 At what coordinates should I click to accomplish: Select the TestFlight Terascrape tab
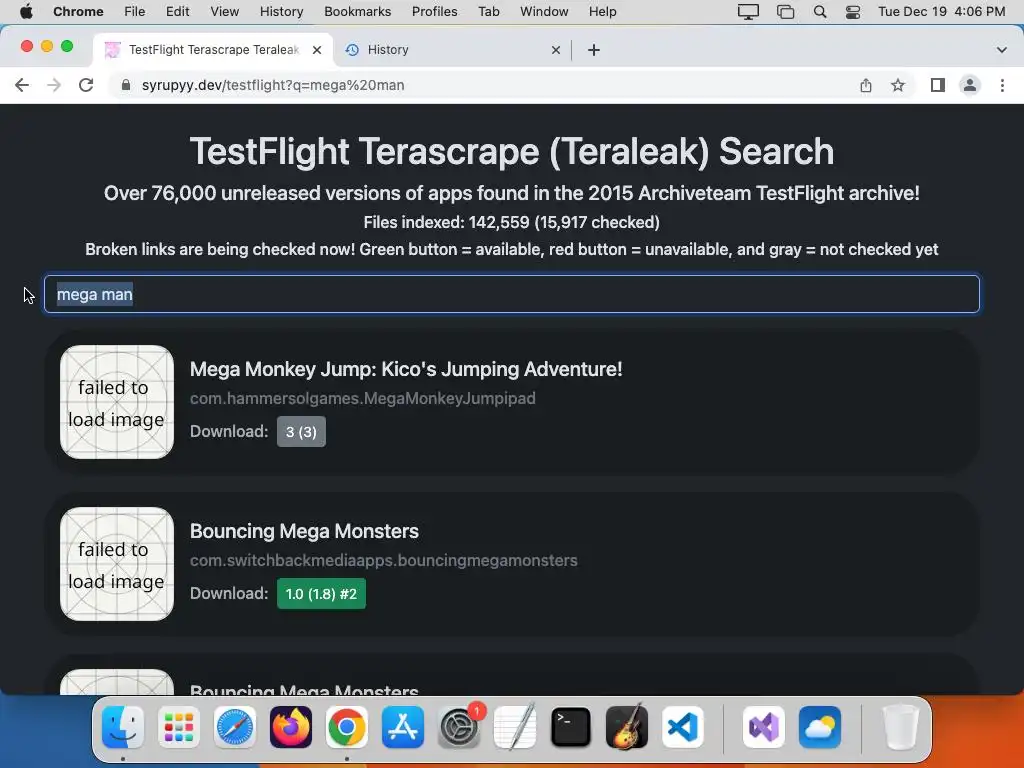(x=213, y=50)
